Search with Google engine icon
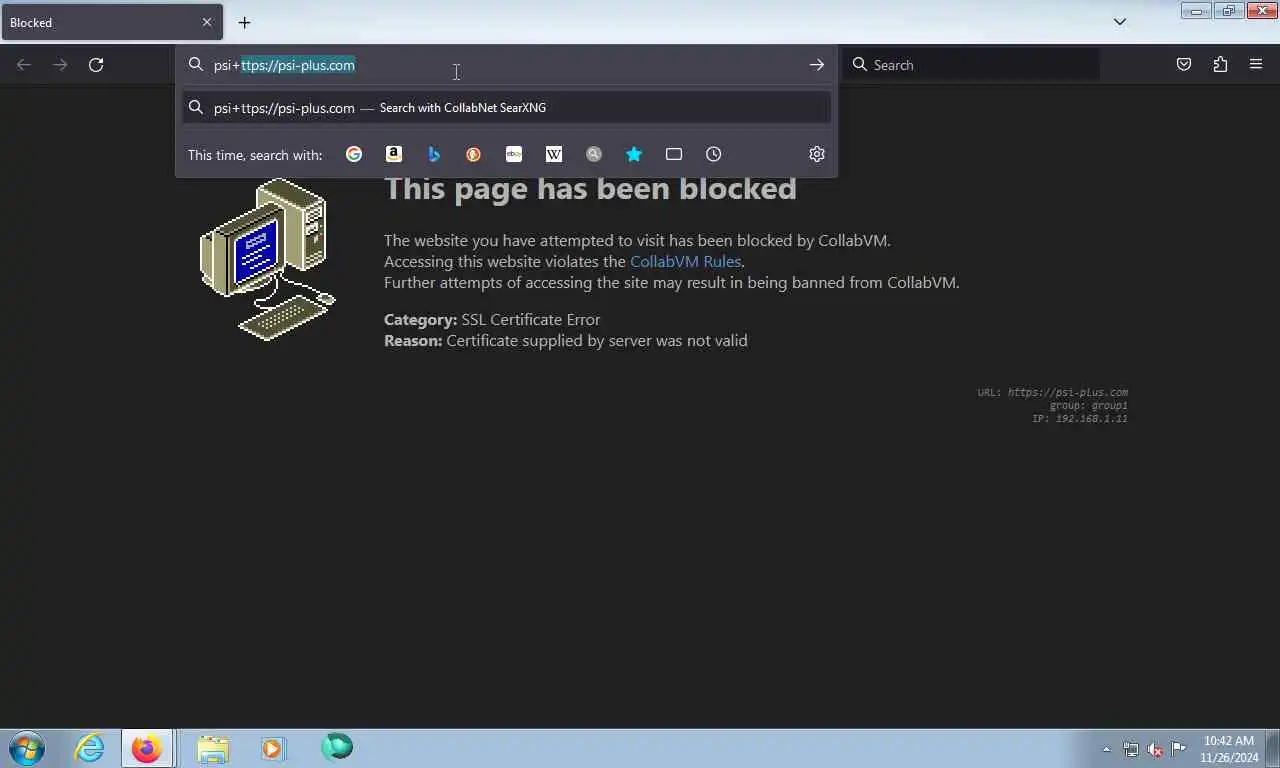This screenshot has height=768, width=1280. click(x=354, y=154)
